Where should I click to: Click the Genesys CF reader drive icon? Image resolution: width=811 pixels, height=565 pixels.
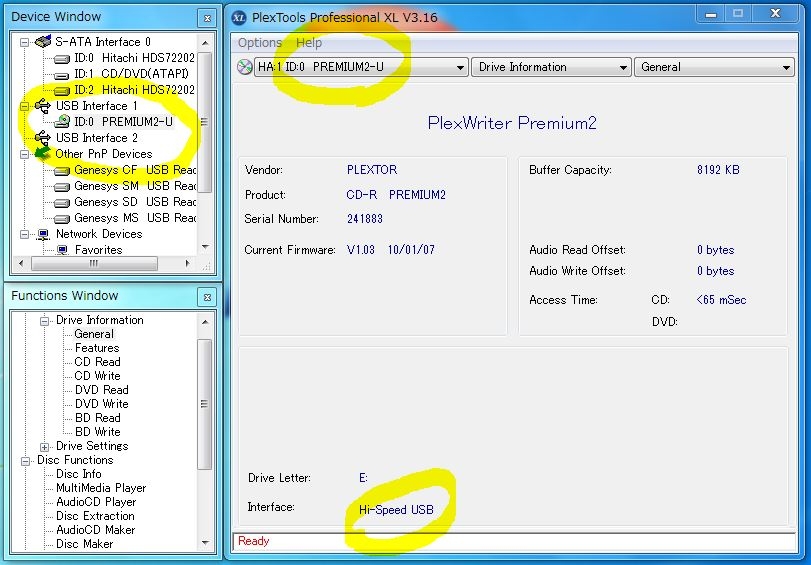62,171
